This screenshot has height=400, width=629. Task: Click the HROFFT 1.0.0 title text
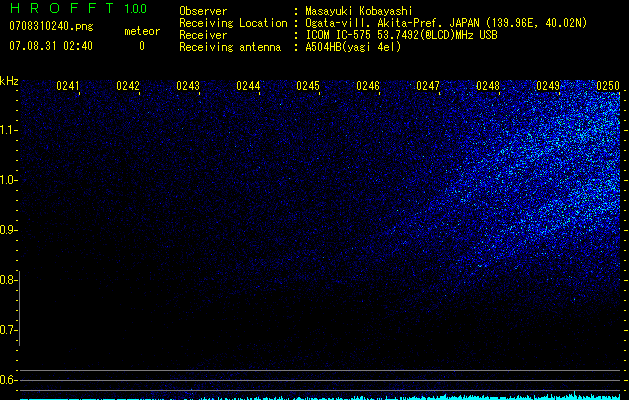point(78,8)
